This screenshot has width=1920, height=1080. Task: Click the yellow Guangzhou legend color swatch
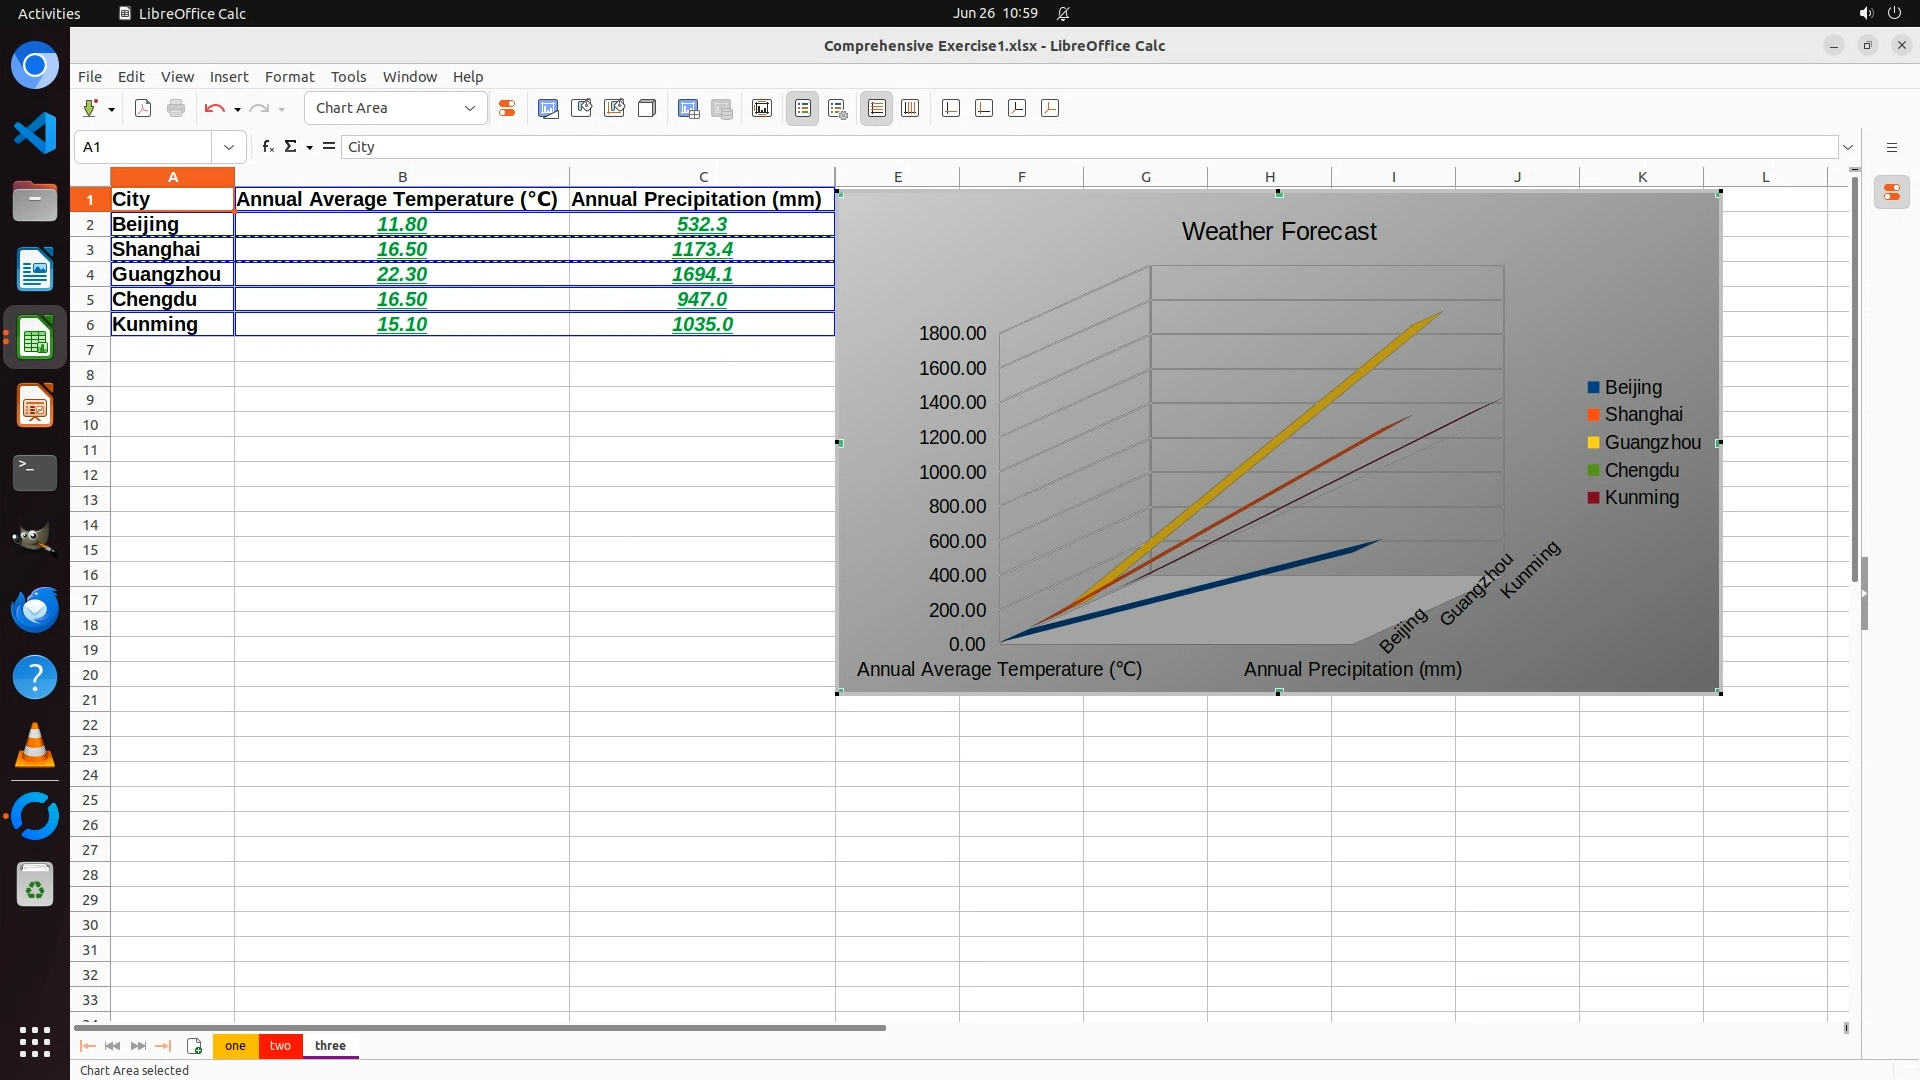click(x=1593, y=443)
